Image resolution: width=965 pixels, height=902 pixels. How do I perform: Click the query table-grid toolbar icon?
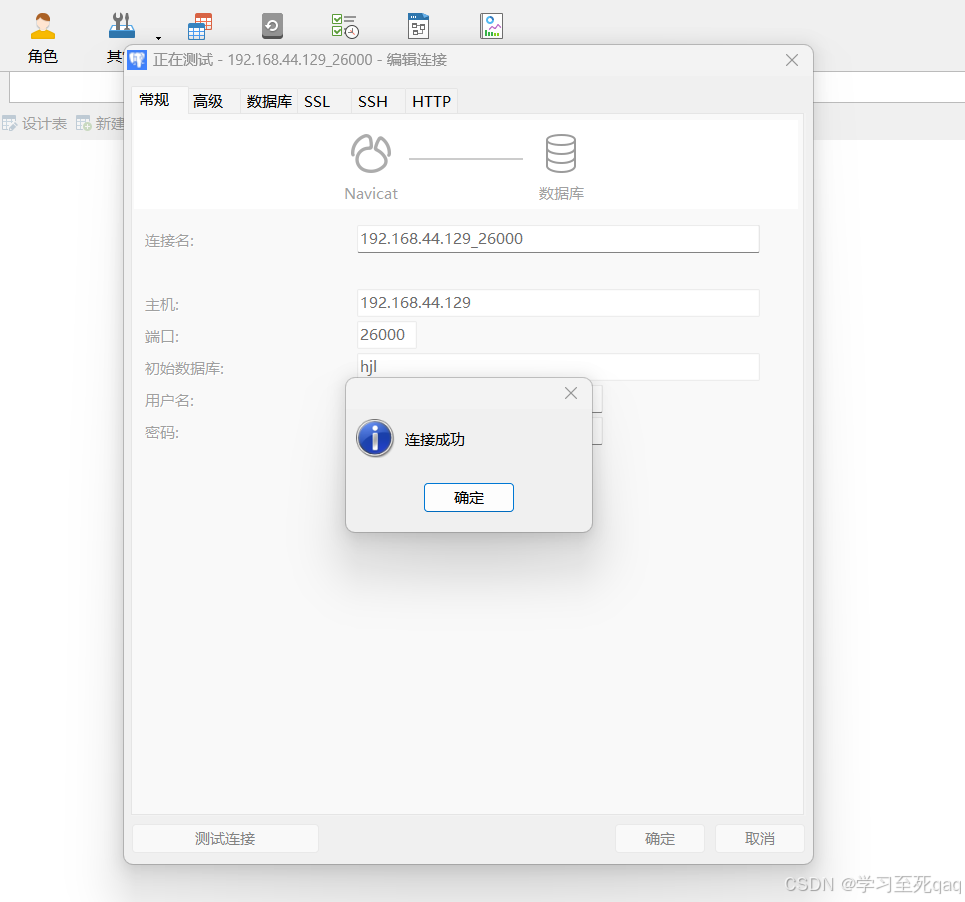pyautogui.click(x=200, y=27)
